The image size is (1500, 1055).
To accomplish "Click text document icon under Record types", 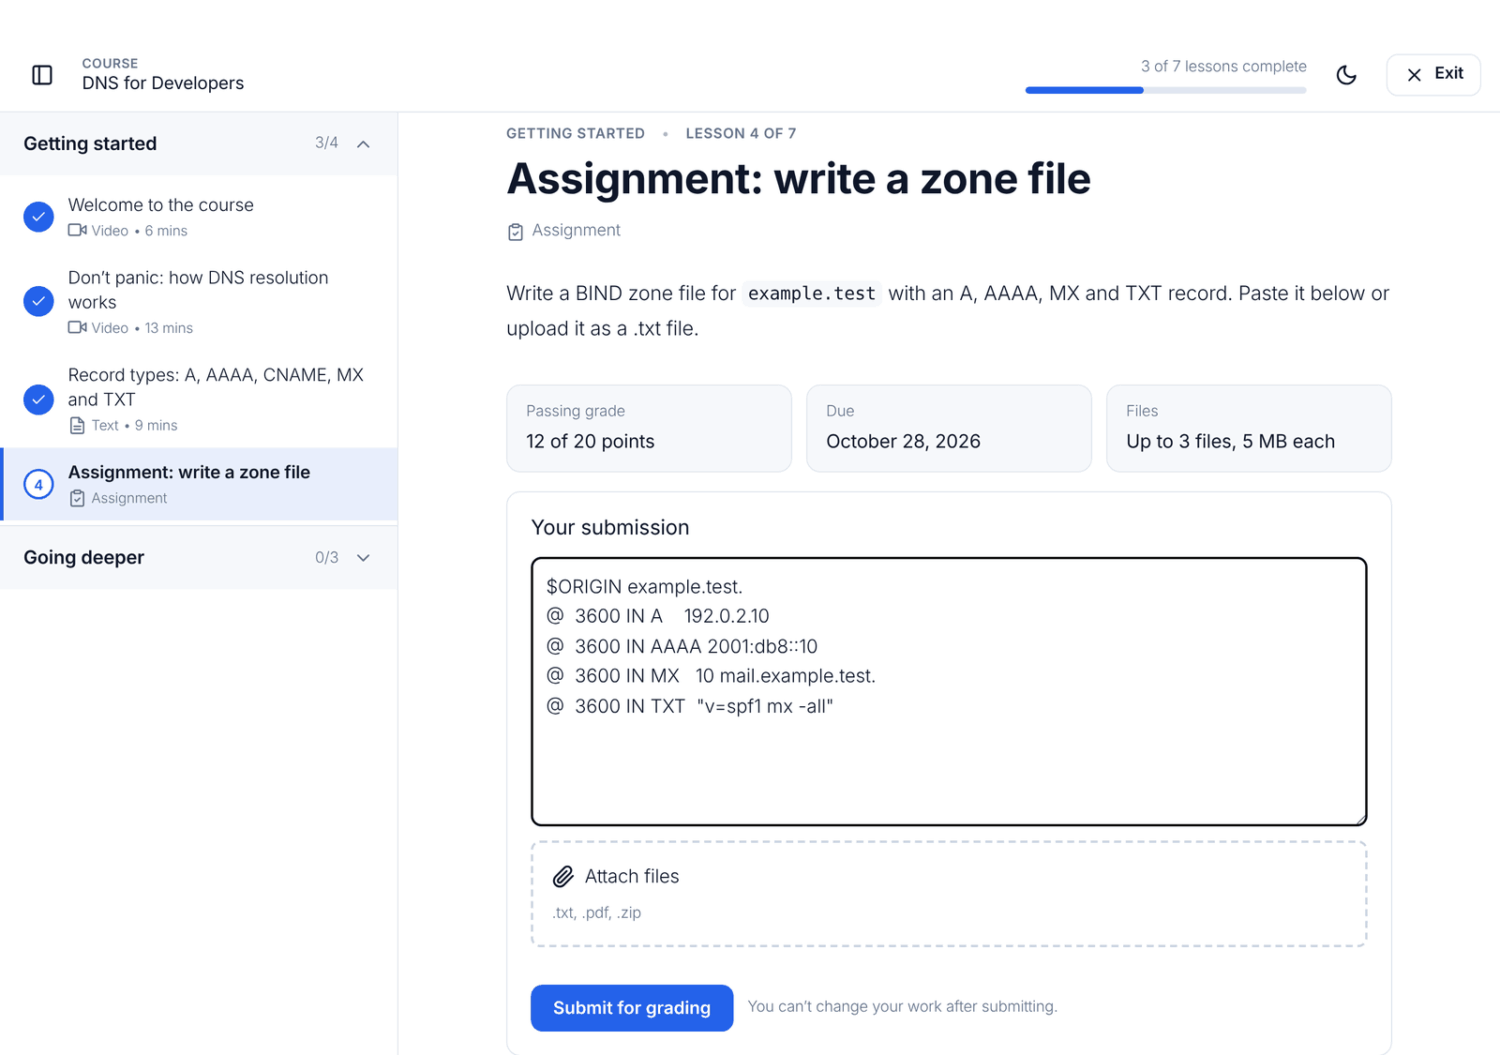I will click(77, 426).
